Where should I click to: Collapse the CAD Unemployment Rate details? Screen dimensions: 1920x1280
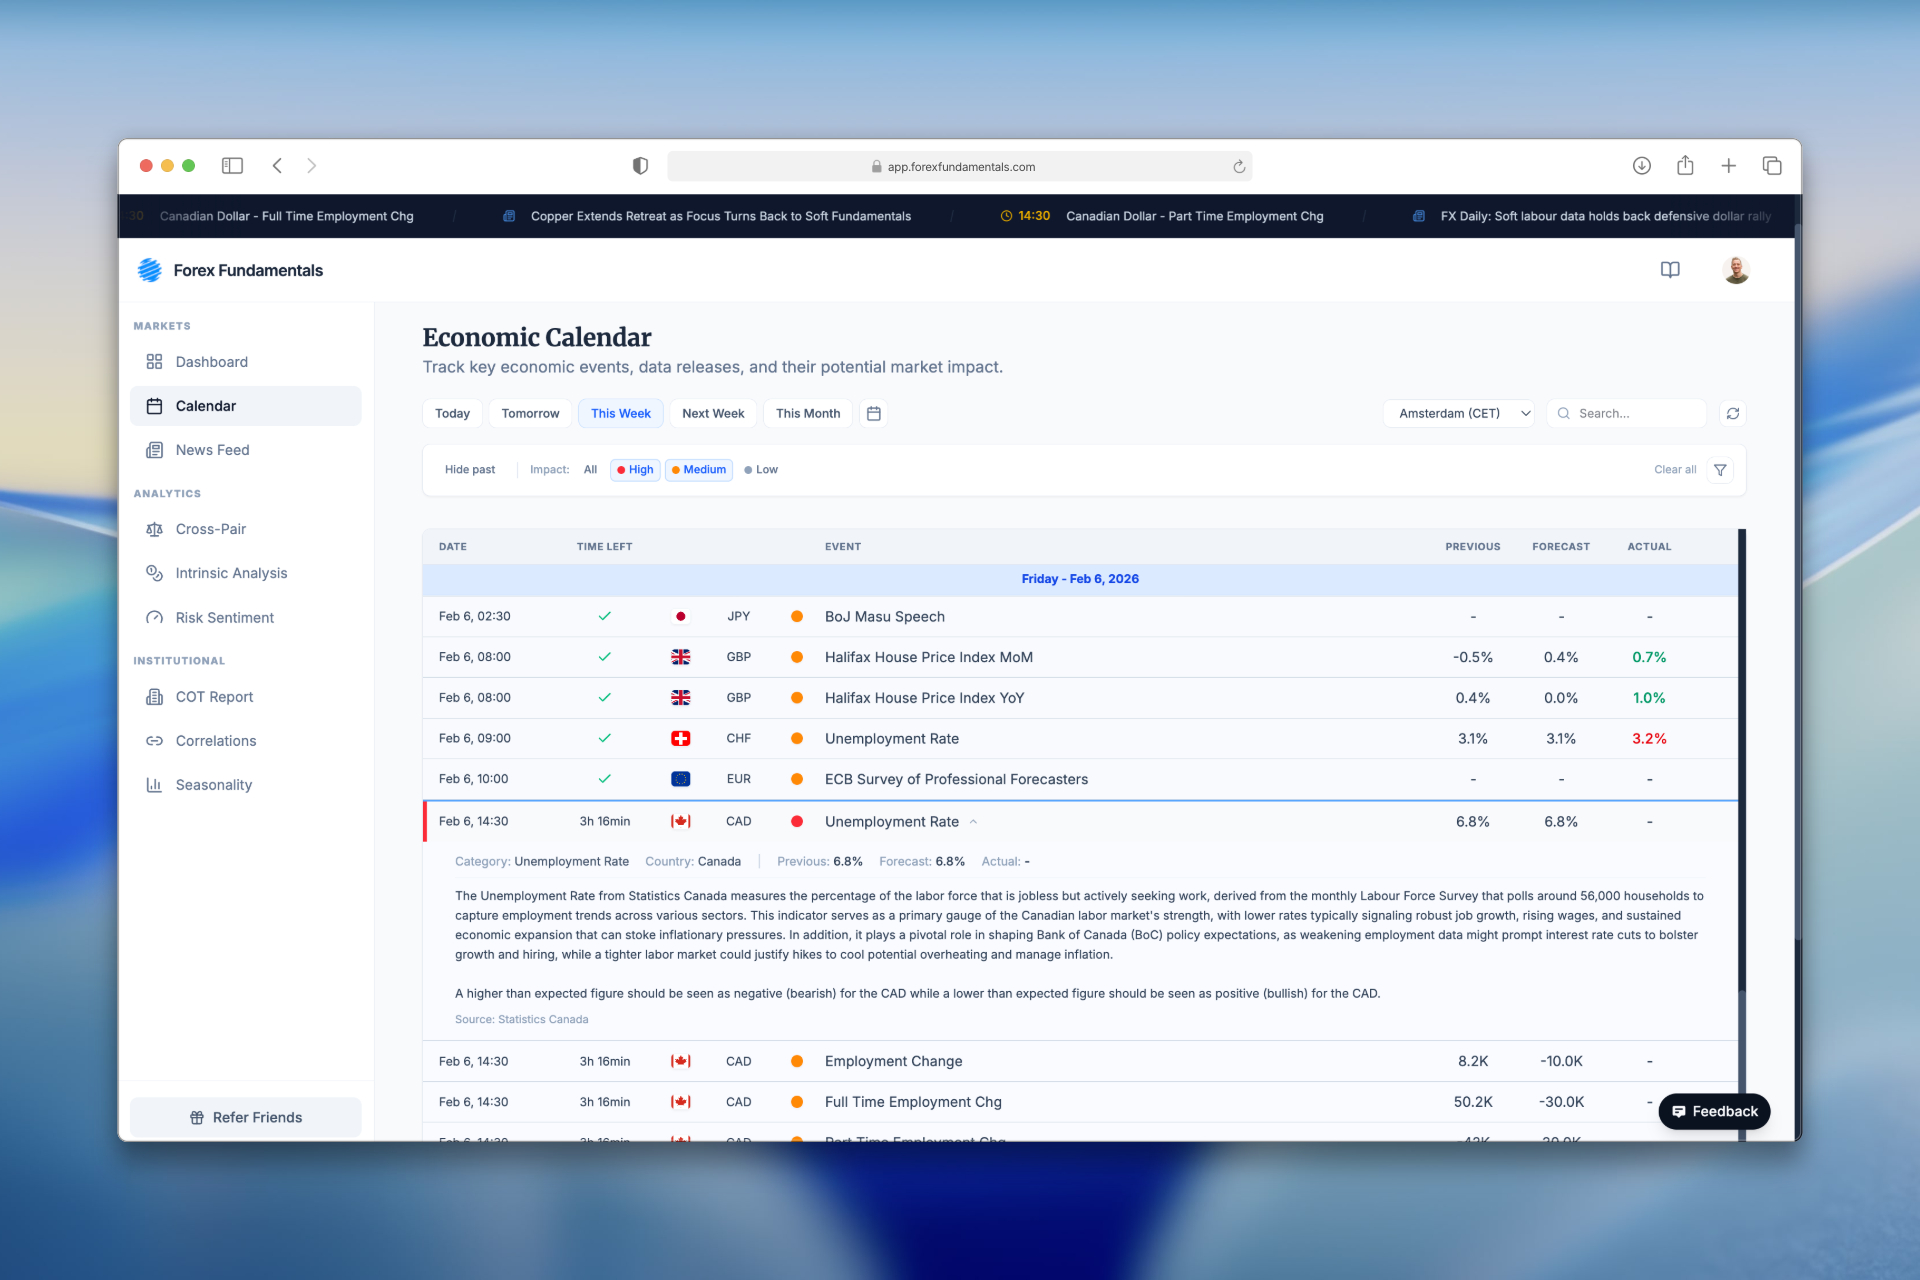(x=973, y=821)
